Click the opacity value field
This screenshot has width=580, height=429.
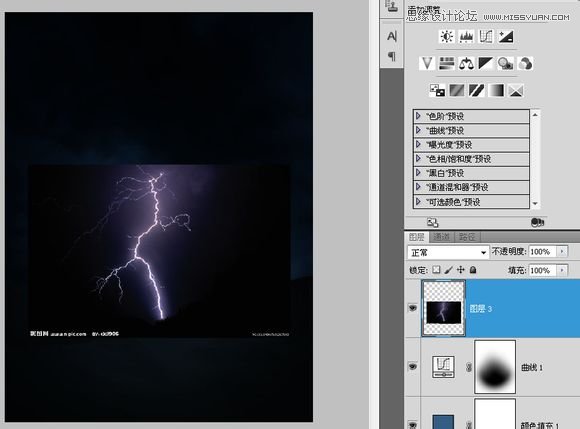543,251
